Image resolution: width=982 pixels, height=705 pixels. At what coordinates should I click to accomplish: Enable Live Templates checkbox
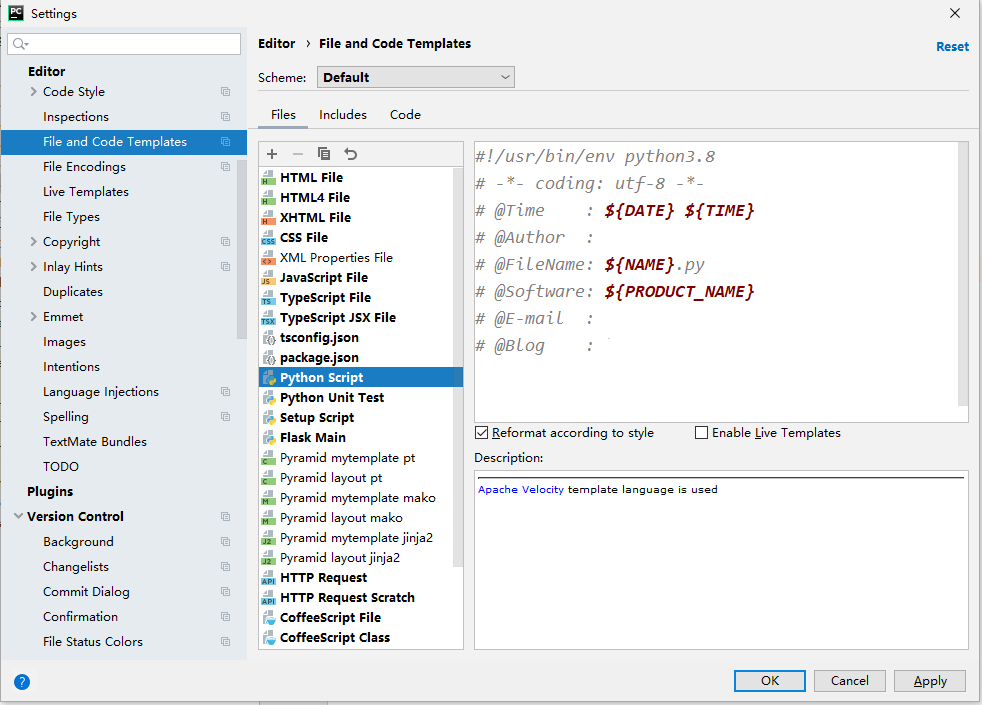(x=701, y=433)
